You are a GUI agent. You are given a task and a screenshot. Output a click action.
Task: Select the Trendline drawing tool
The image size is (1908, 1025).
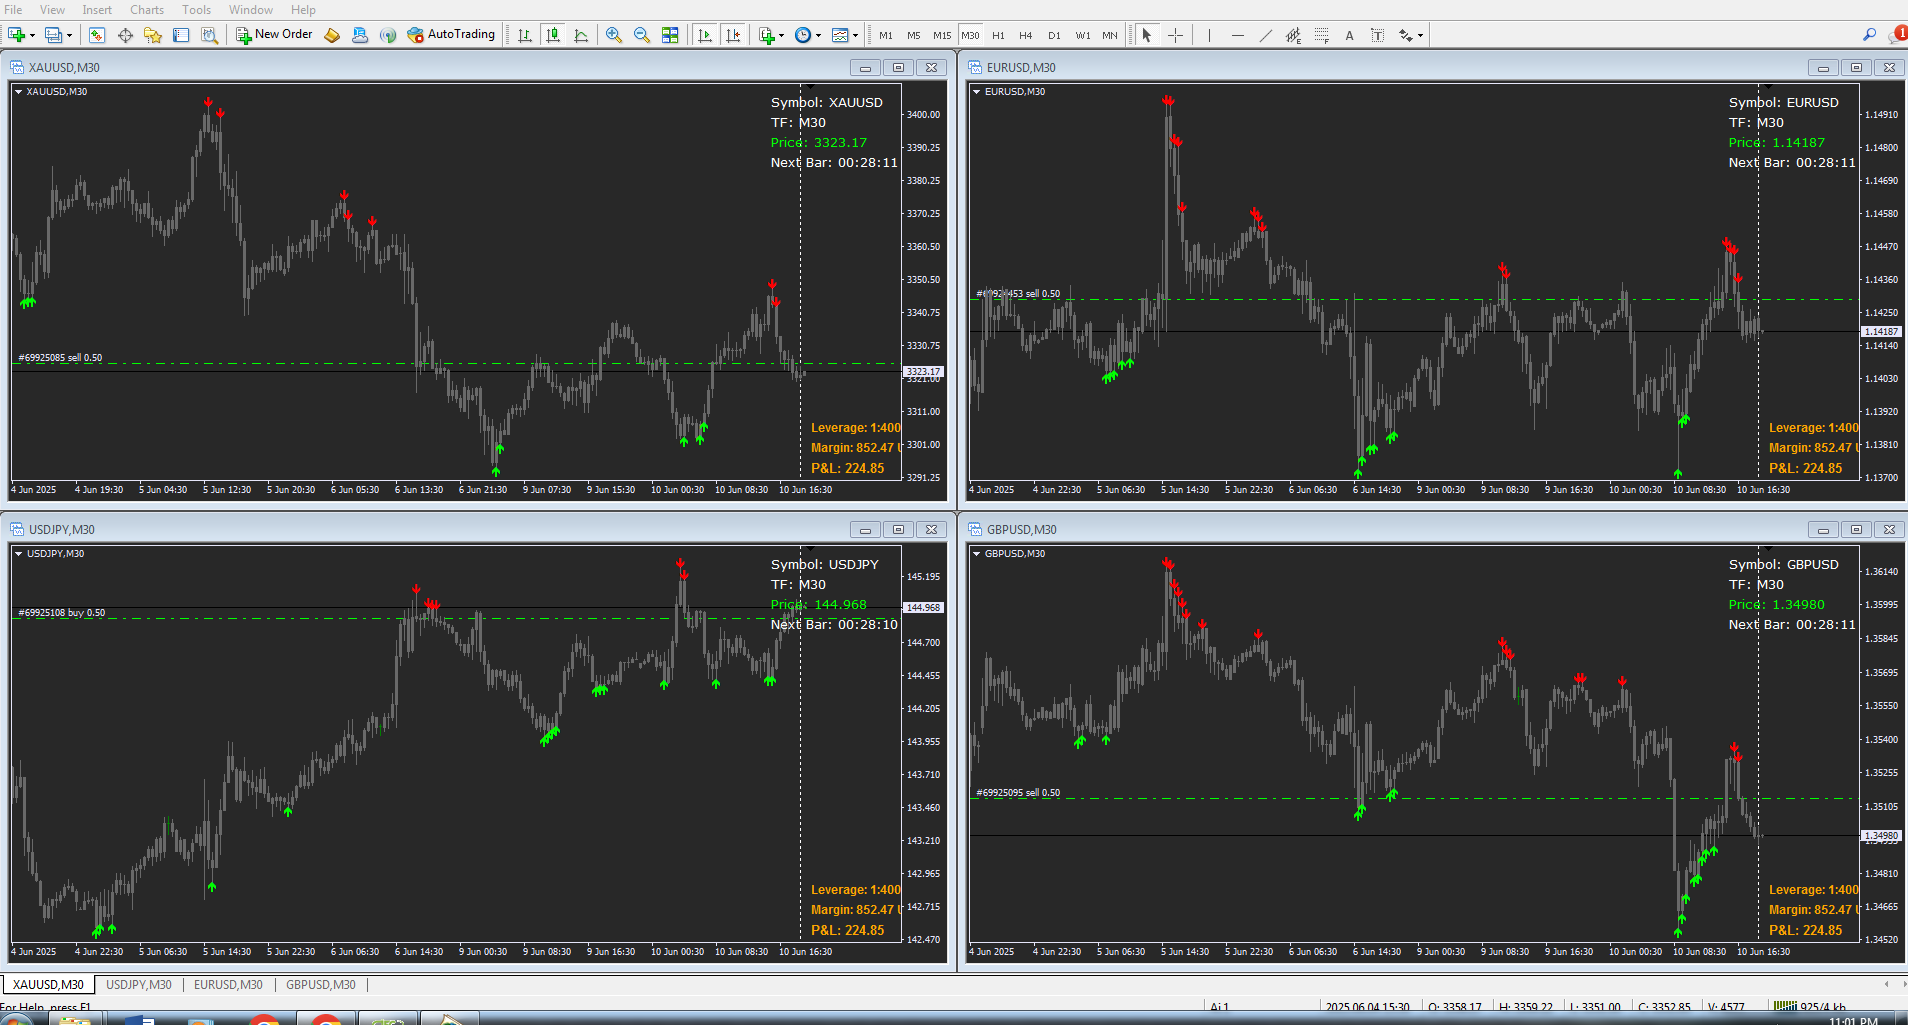(x=1265, y=35)
